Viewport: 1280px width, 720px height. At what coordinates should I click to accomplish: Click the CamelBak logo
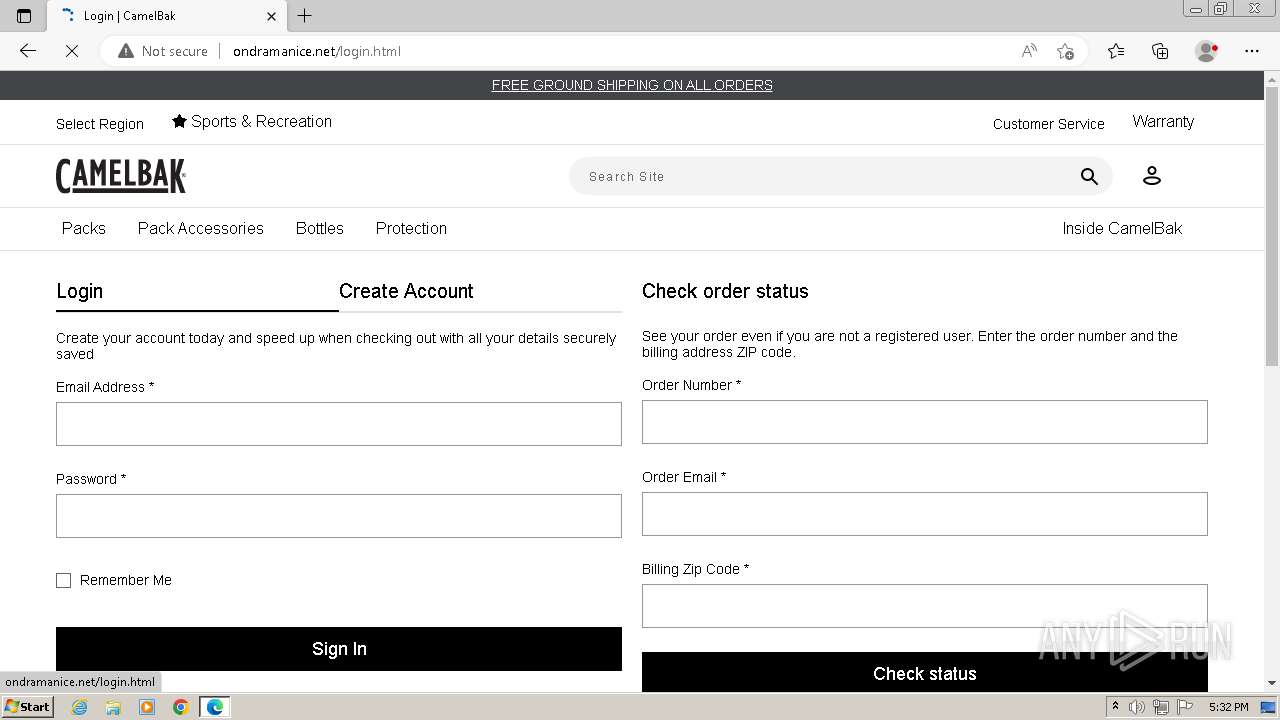(121, 176)
